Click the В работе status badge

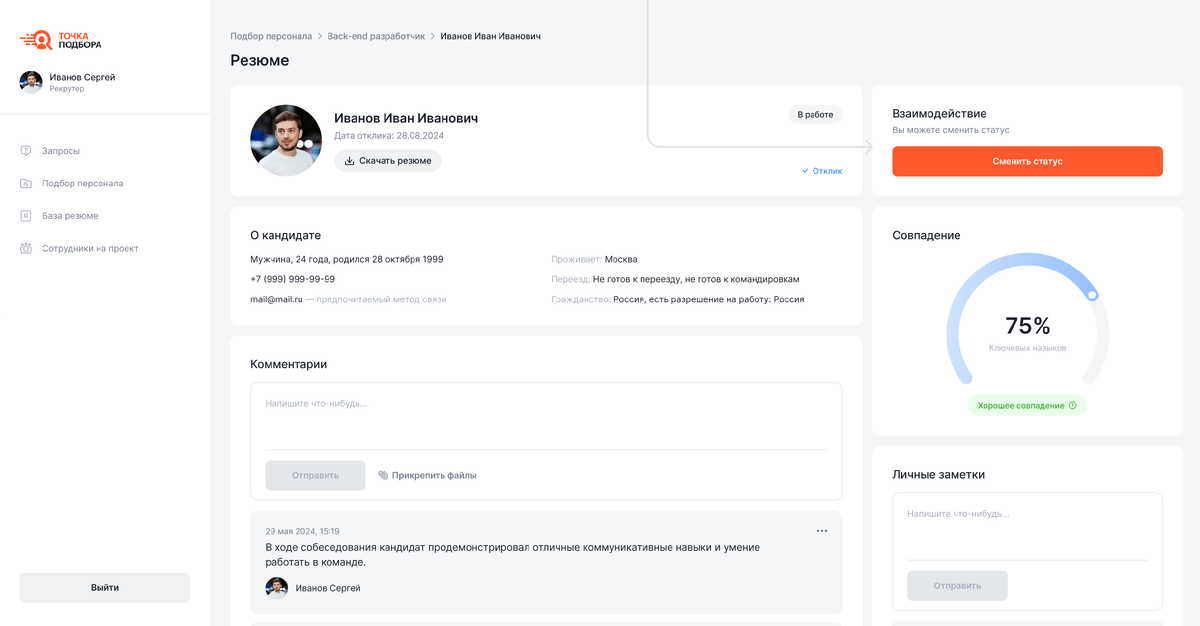click(x=814, y=114)
